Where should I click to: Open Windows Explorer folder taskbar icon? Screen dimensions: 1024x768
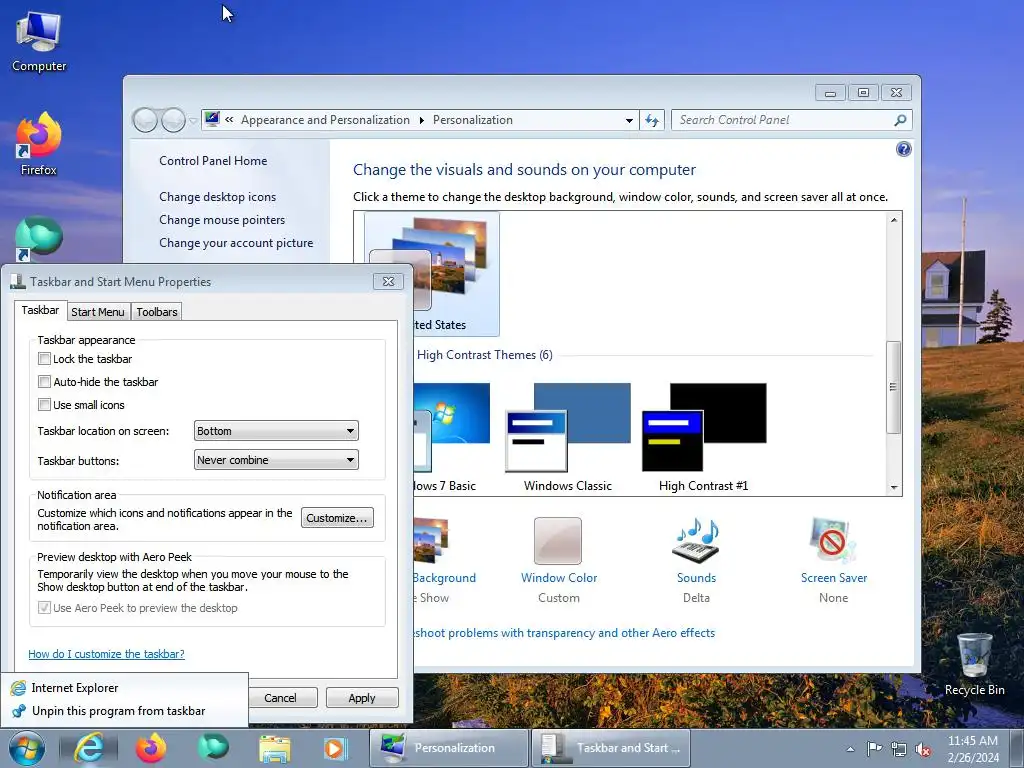pos(275,748)
